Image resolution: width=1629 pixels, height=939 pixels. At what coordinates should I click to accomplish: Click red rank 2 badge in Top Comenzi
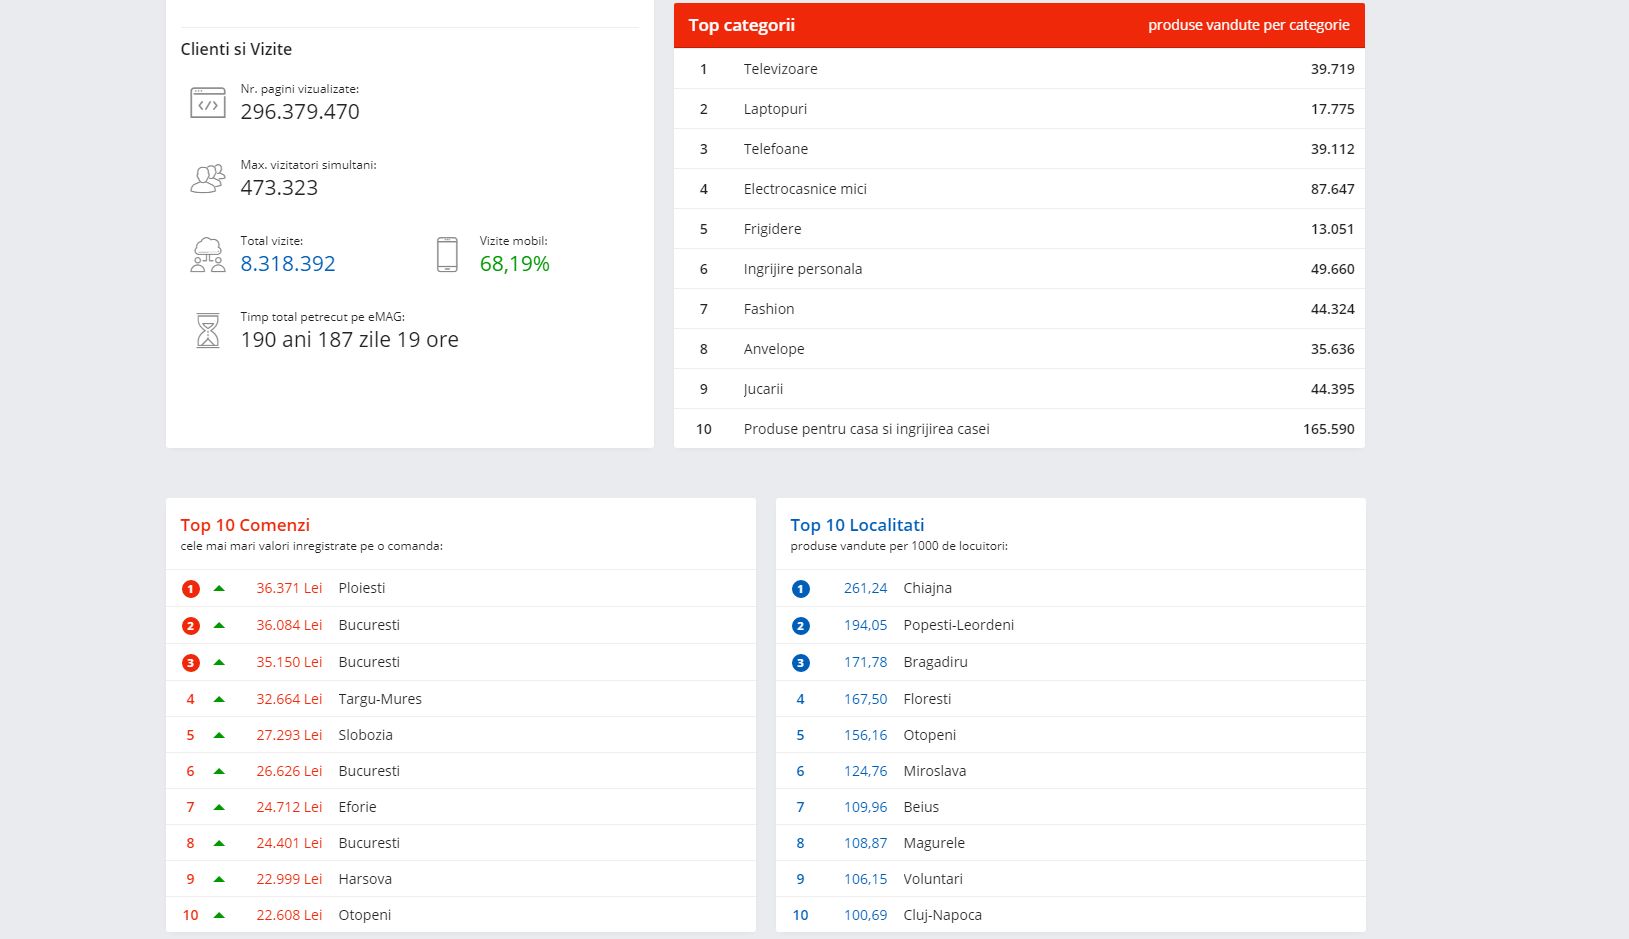191,626
